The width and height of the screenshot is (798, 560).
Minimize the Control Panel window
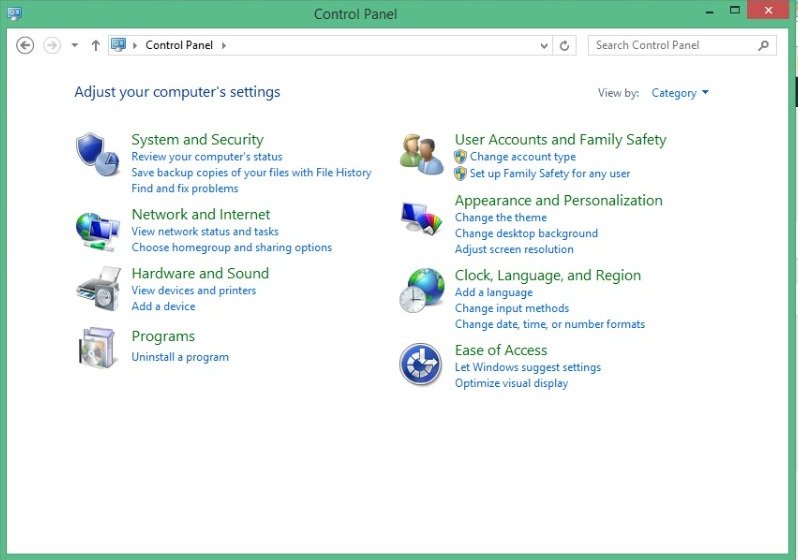(710, 11)
